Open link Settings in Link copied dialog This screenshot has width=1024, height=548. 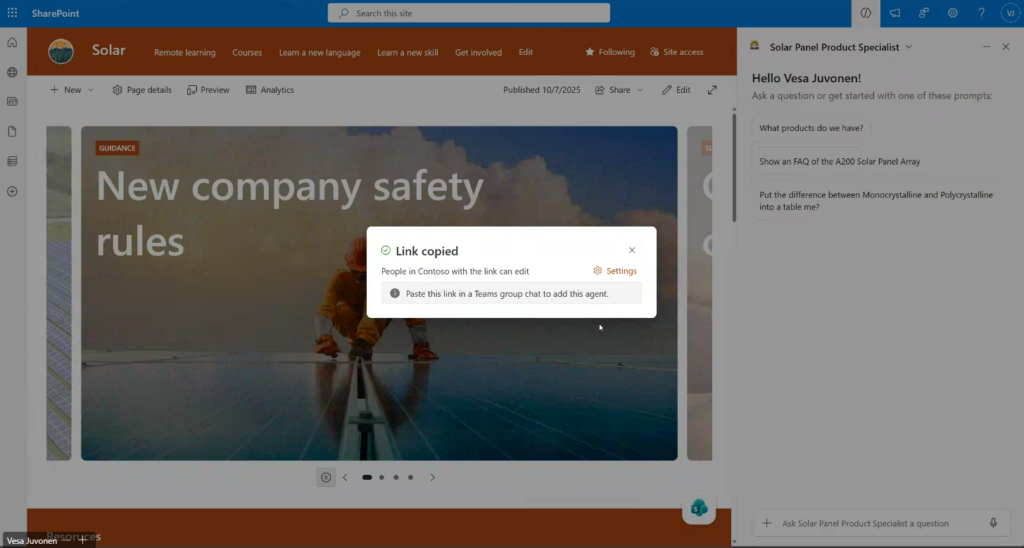(615, 271)
